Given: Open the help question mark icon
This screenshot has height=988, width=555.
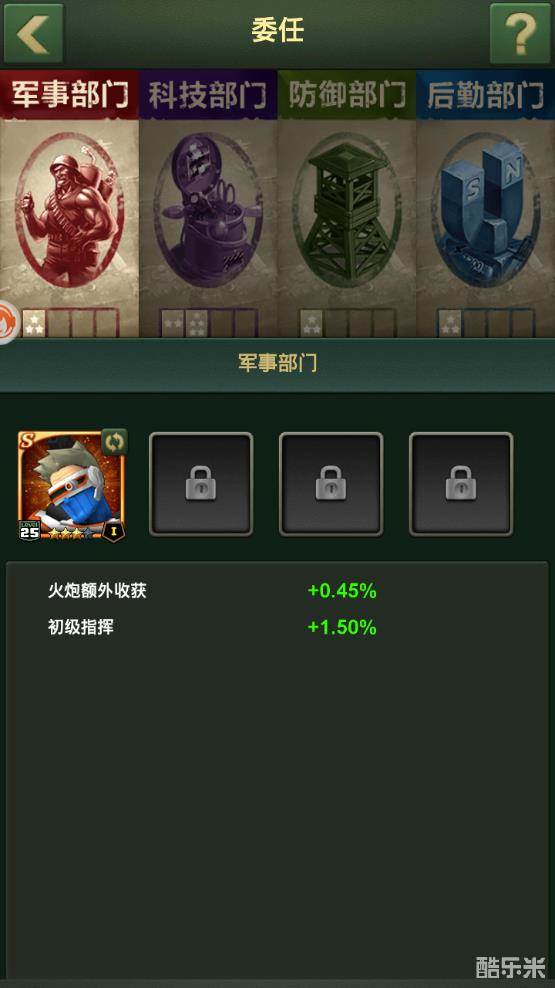Looking at the screenshot, I should [x=520, y=33].
